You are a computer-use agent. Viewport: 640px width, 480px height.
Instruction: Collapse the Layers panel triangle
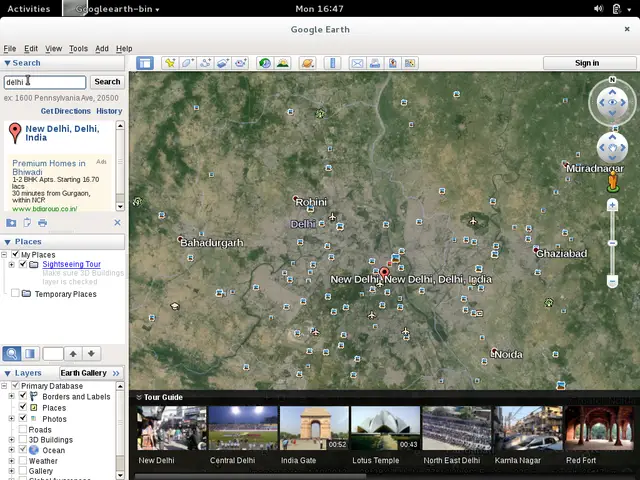[x=7, y=373]
